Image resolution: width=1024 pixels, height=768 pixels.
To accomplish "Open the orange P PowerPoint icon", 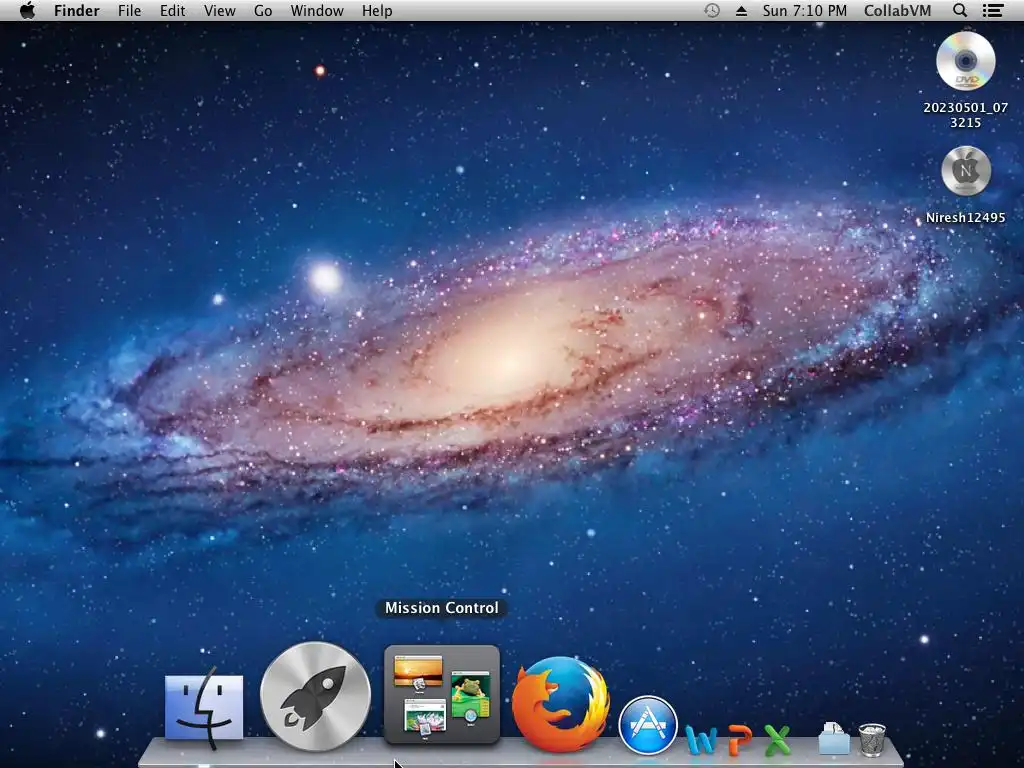I will click(740, 741).
